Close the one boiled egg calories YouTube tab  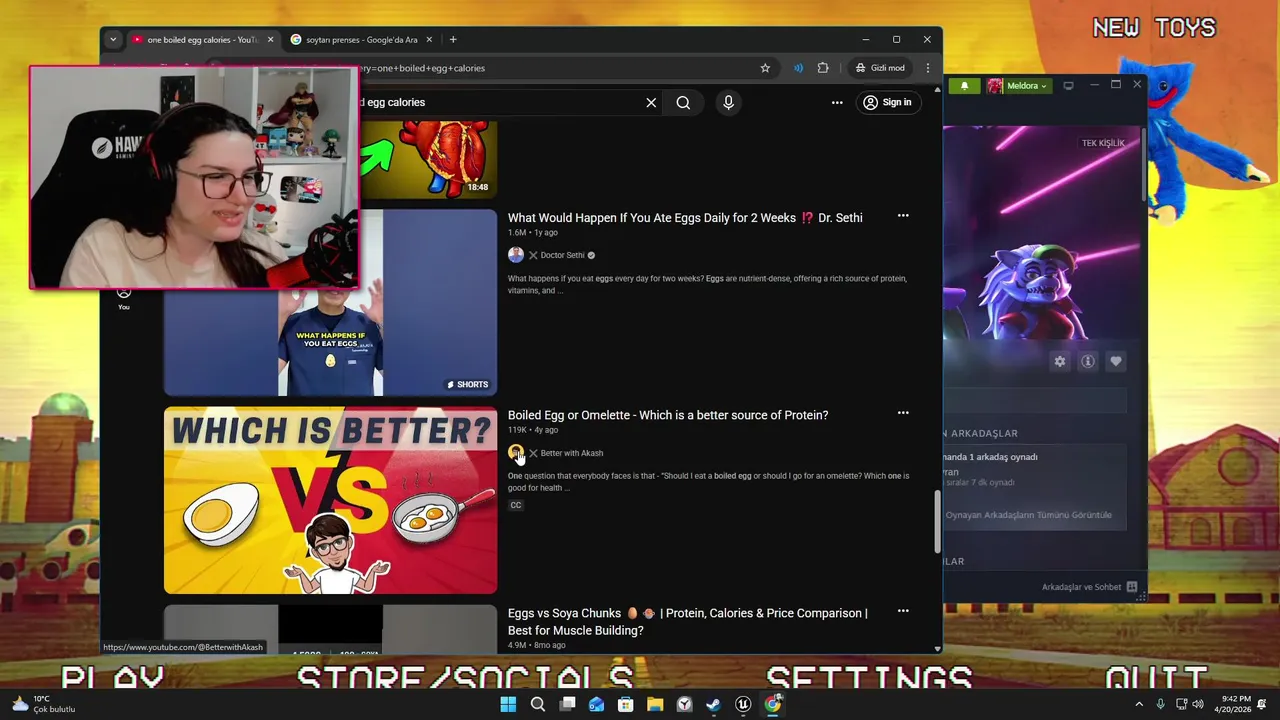pos(270,40)
